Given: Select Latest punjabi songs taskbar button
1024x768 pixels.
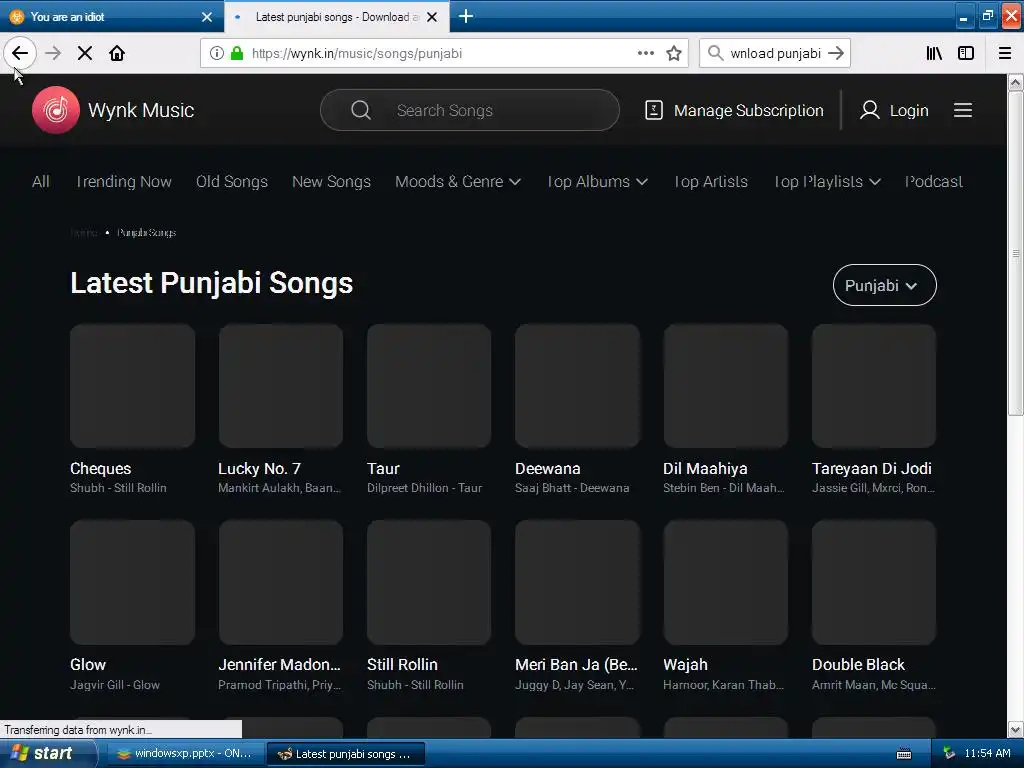Looking at the screenshot, I should (346, 754).
